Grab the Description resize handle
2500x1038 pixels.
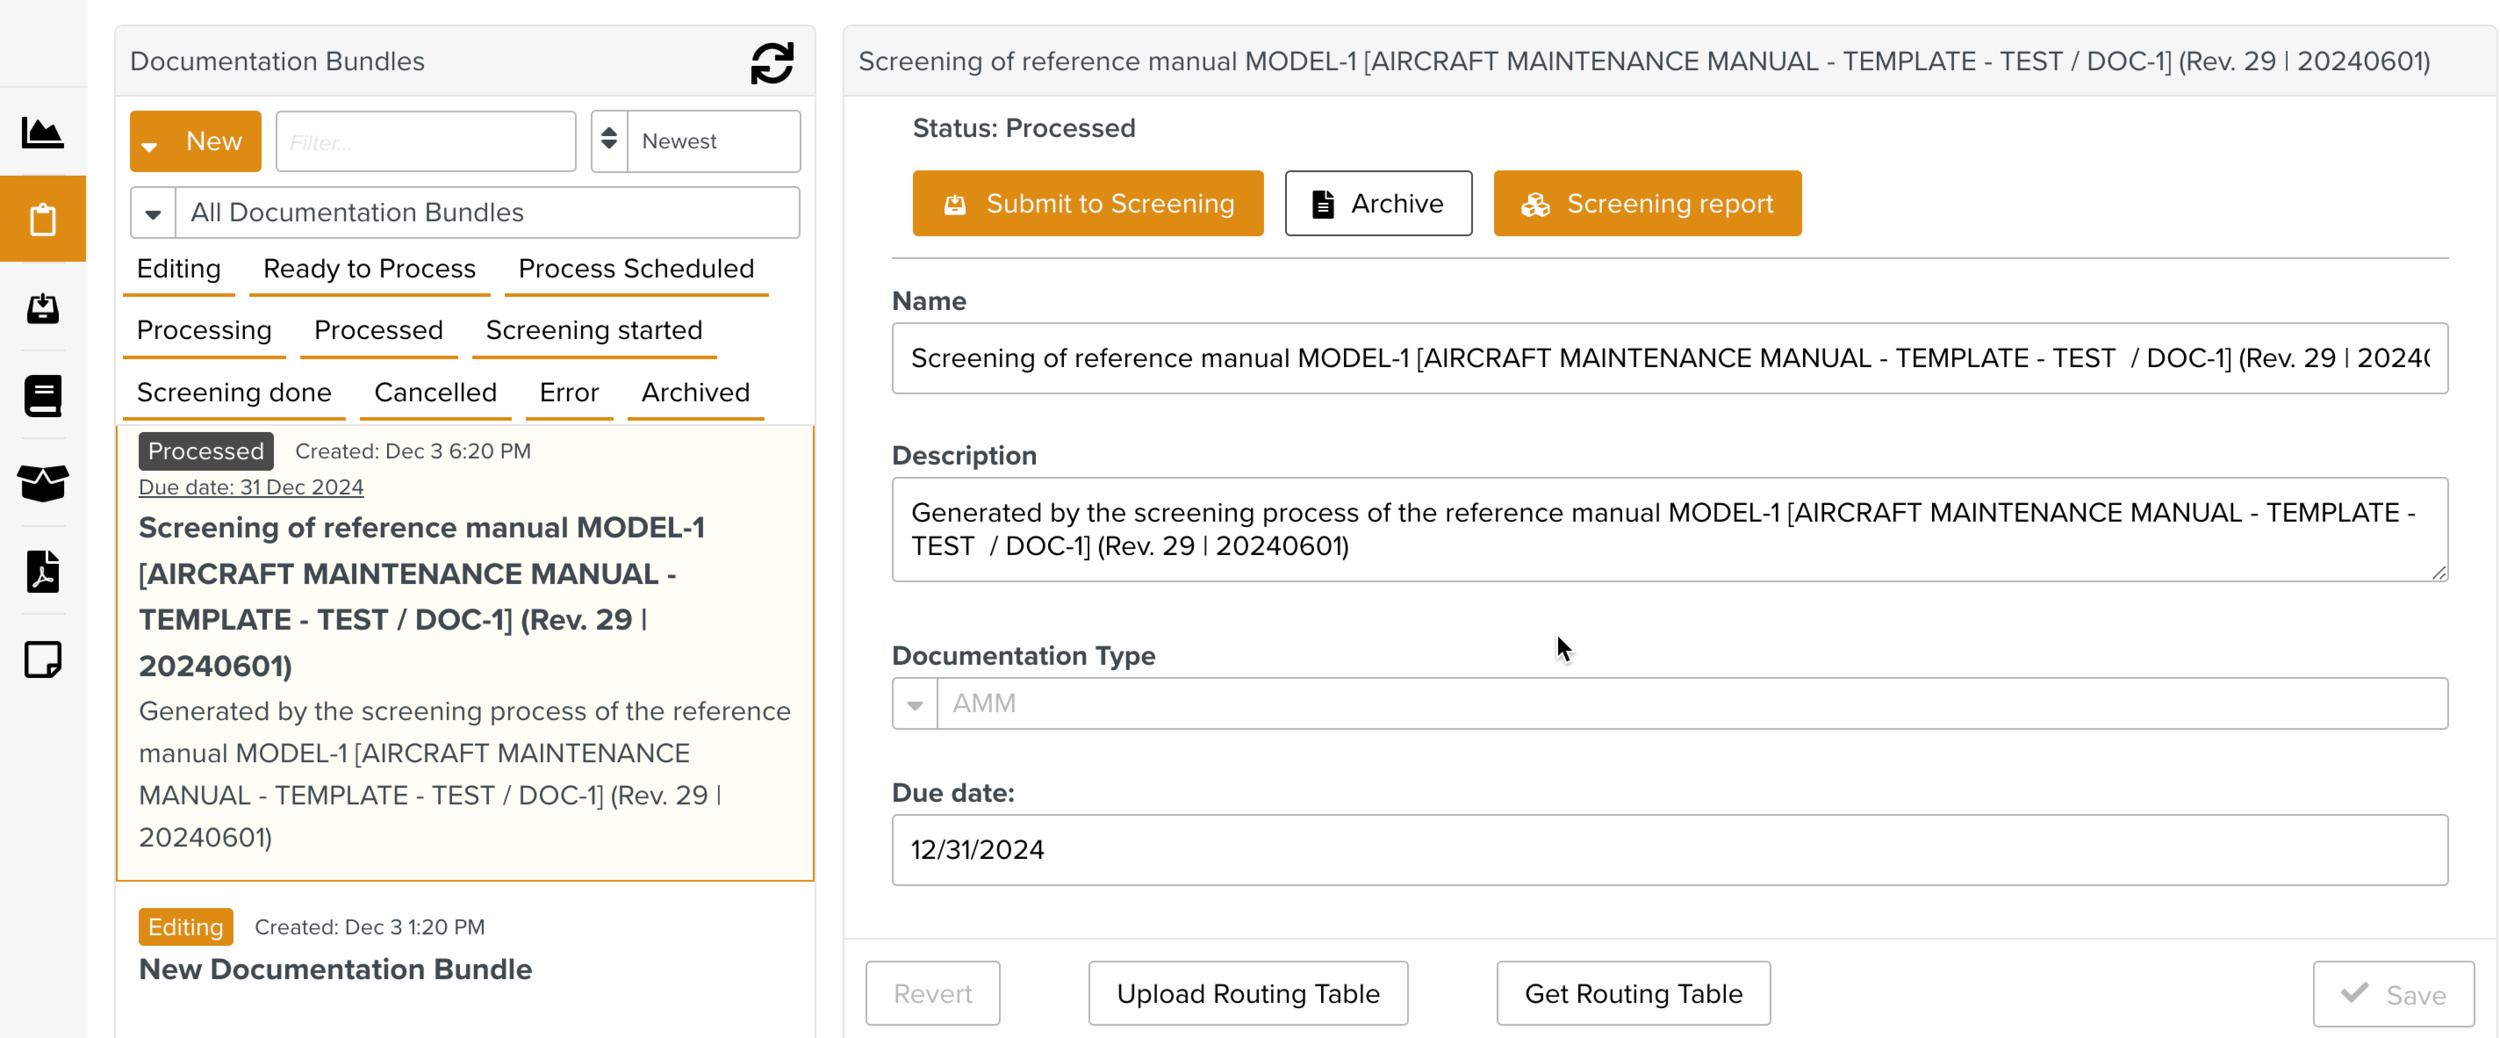[x=2439, y=572]
